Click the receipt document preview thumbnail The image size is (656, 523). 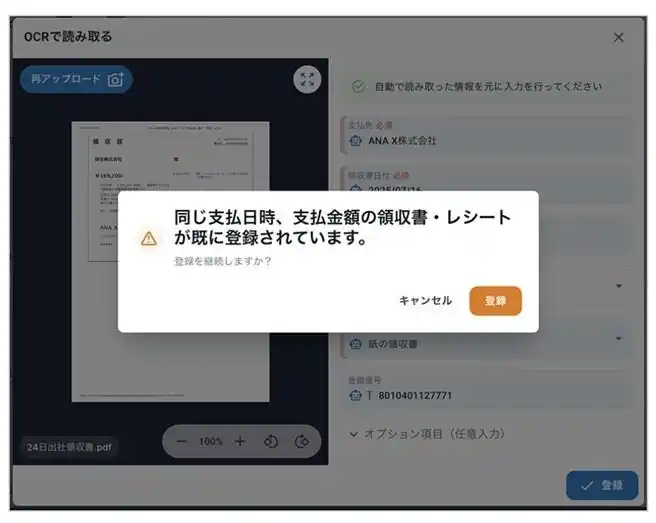pos(170,262)
